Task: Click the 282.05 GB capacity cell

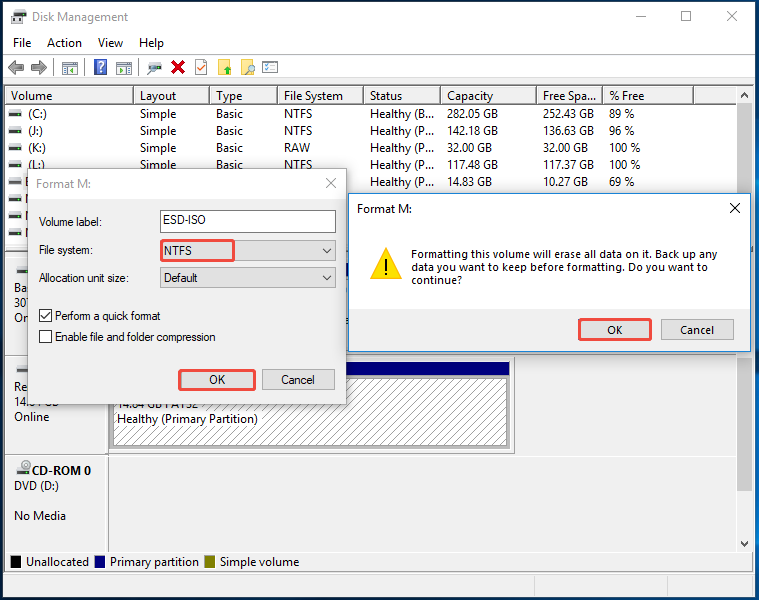Action: coord(472,114)
